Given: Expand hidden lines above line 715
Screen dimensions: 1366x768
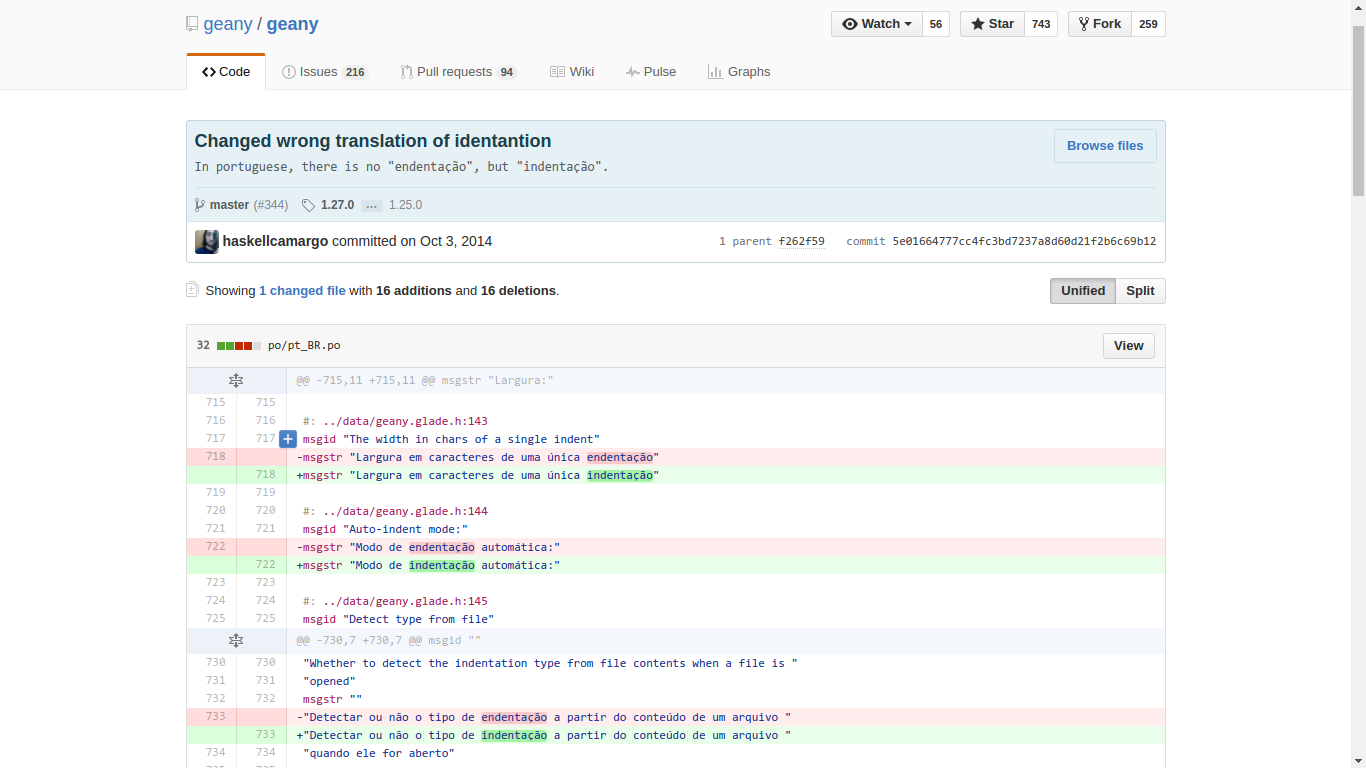Looking at the screenshot, I should click(x=236, y=381).
